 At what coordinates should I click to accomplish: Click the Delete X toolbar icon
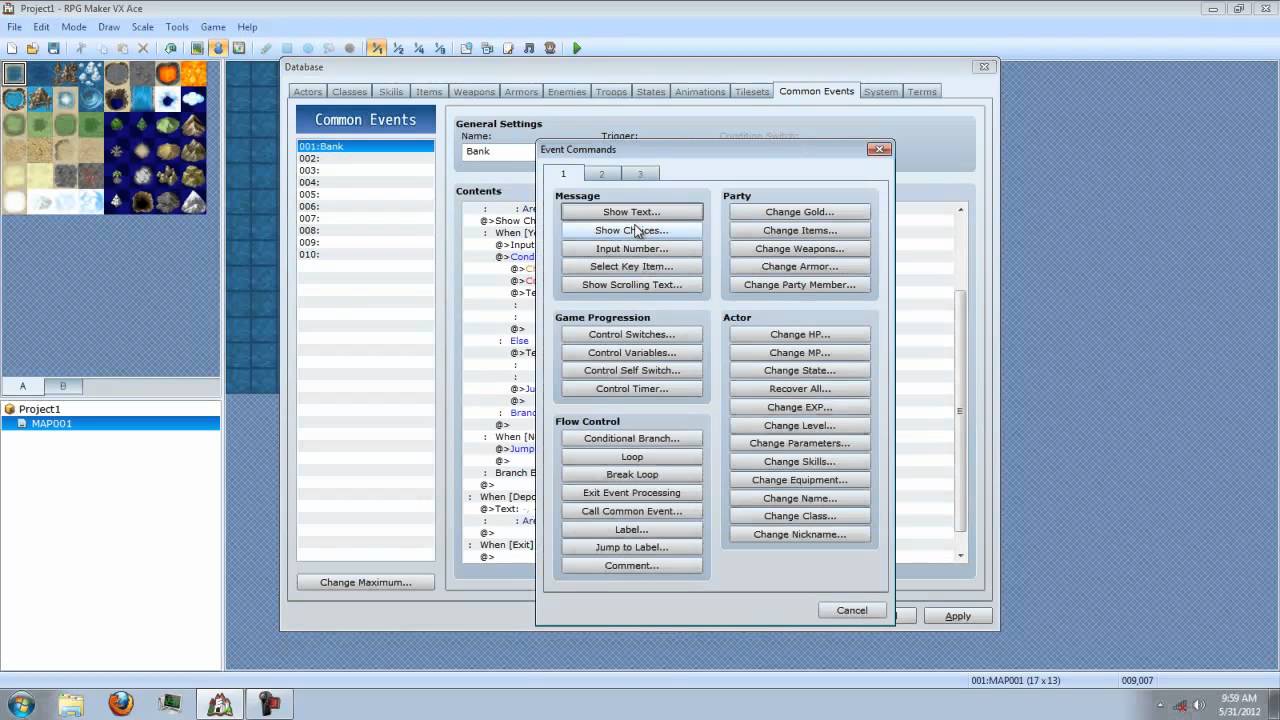143,48
